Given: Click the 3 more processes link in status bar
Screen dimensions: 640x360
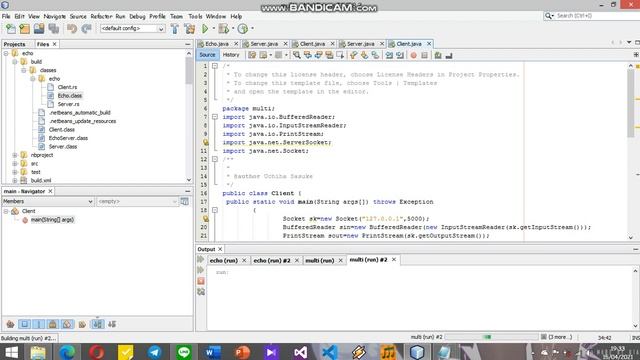Looking at the screenshot, I should 560,337.
